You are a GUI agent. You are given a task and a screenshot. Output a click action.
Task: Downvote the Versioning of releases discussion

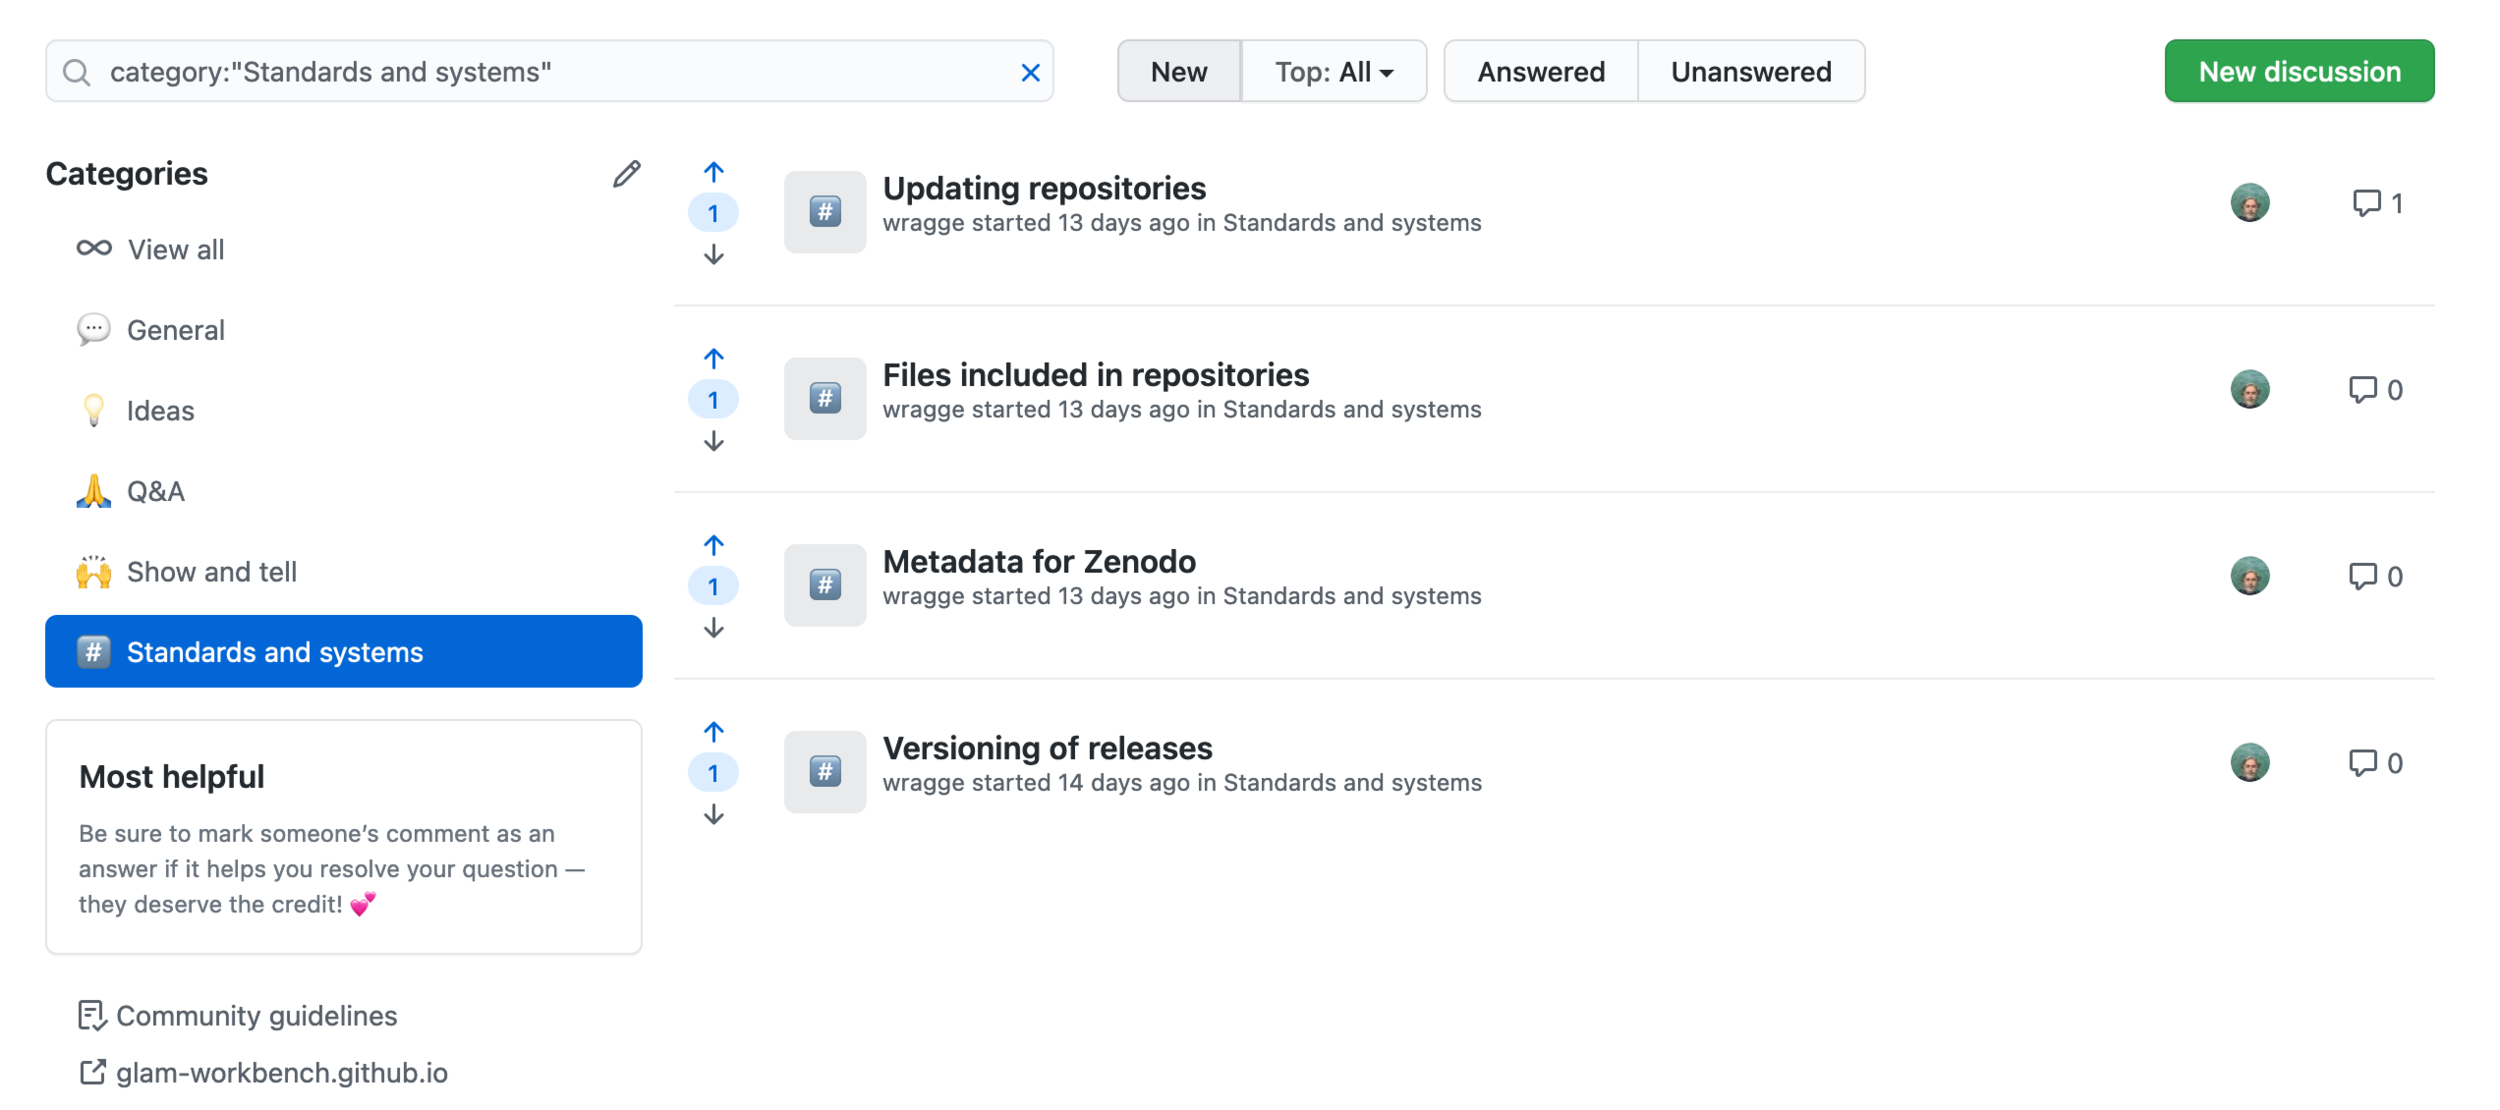[x=713, y=815]
